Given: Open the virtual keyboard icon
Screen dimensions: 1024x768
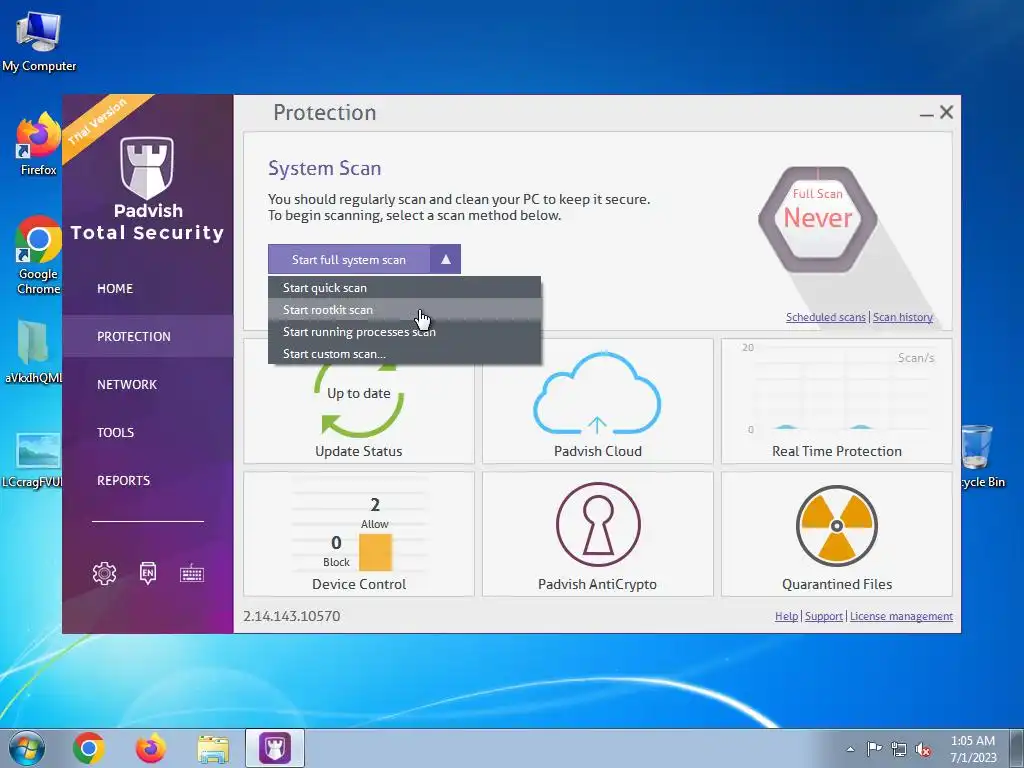Looking at the screenshot, I should click(192, 573).
